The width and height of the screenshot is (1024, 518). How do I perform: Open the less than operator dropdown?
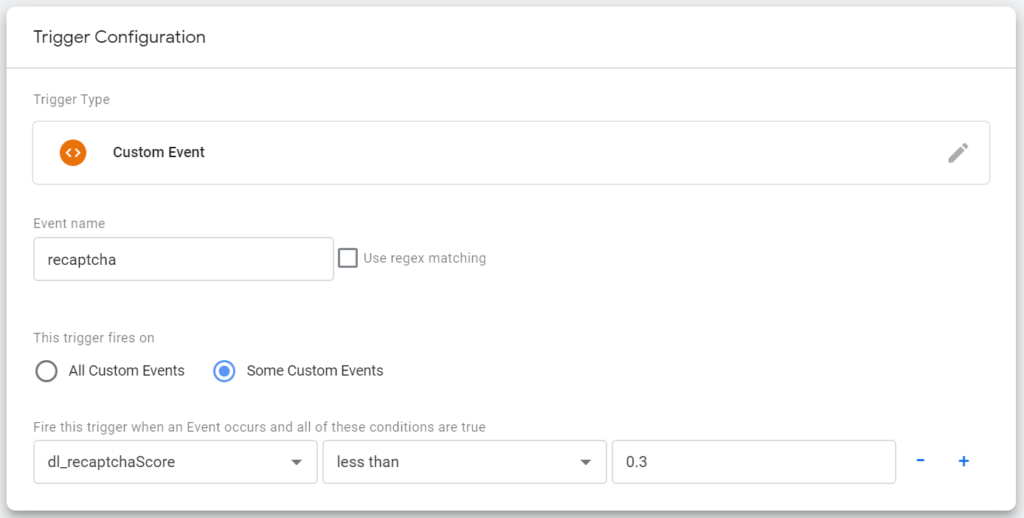464,462
